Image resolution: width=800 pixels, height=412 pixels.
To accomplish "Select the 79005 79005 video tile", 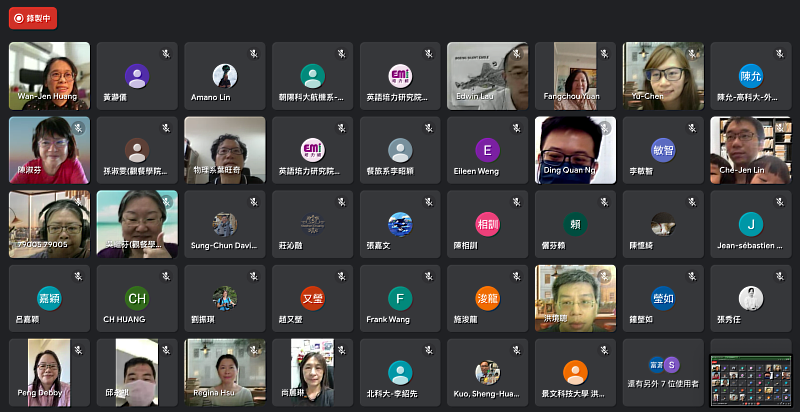I will click(x=49, y=224).
